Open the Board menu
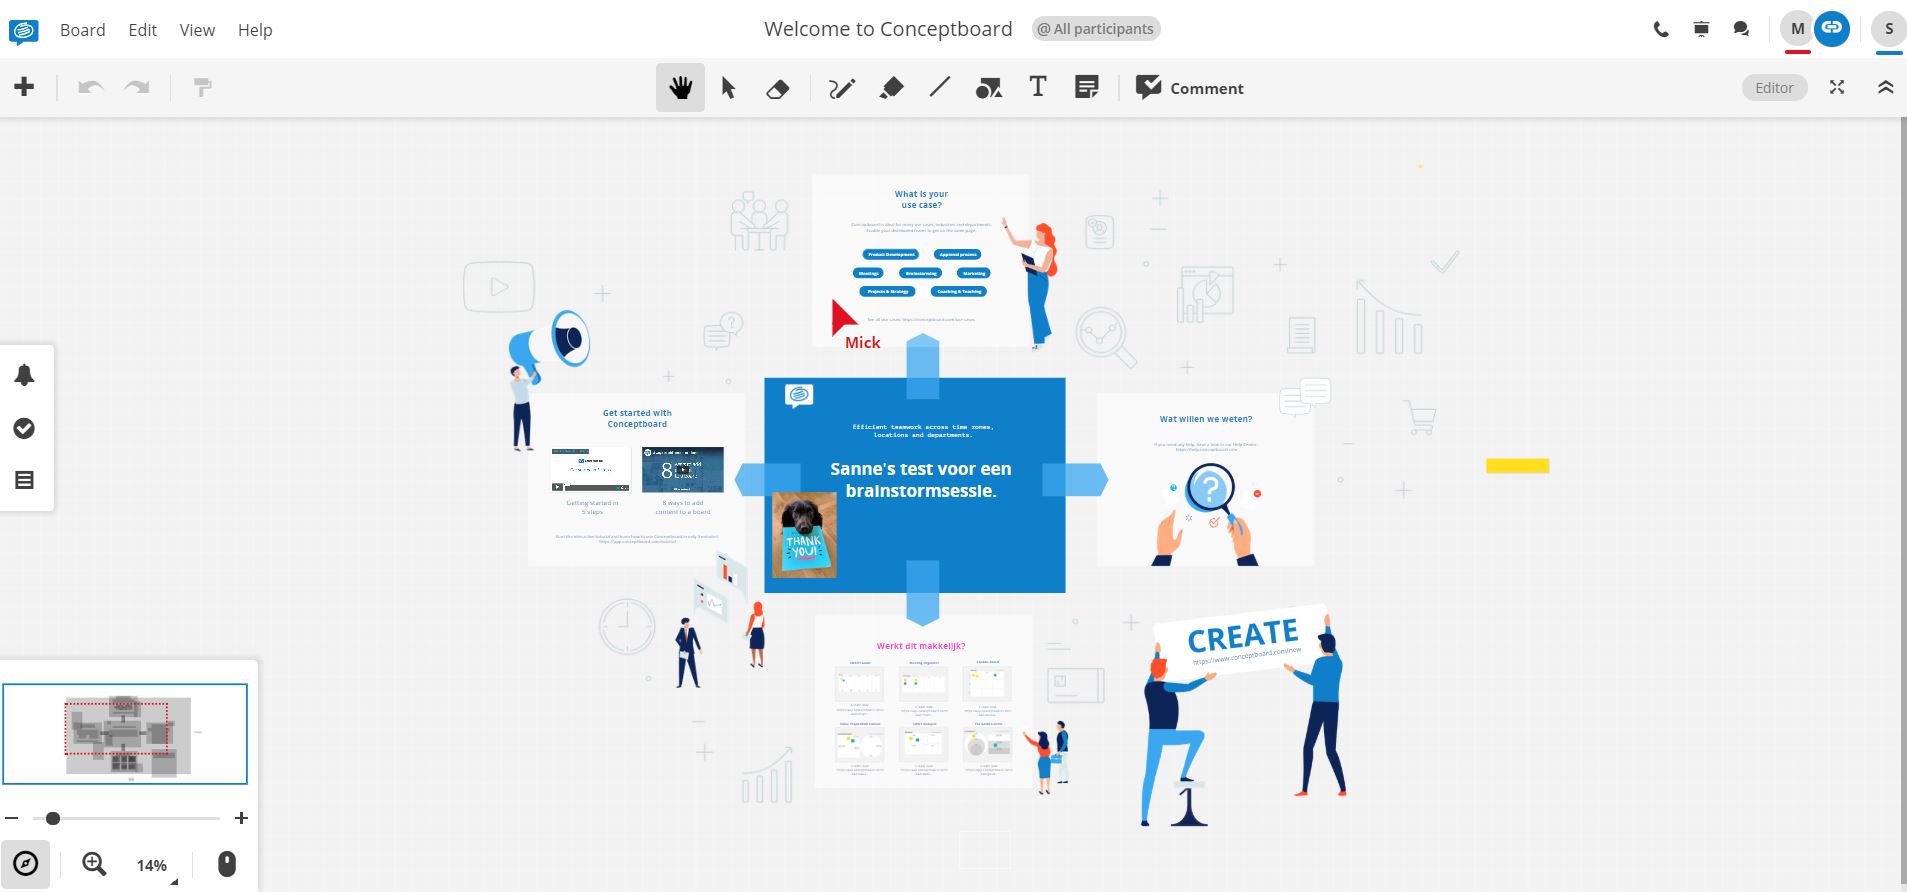1907x892 pixels. (82, 30)
